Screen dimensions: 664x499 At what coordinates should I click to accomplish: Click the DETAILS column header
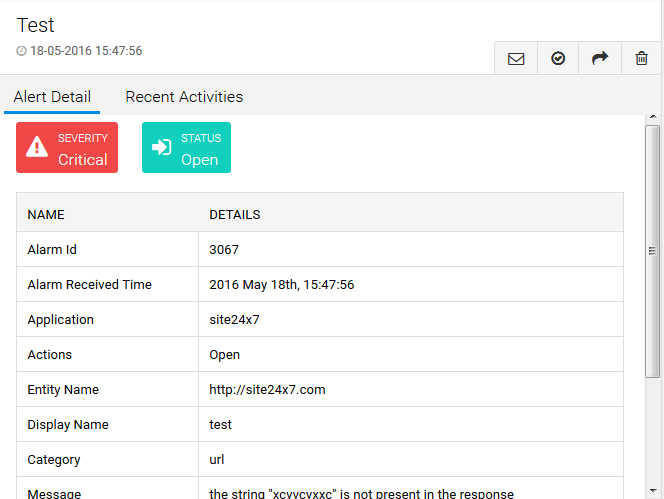[x=234, y=215]
